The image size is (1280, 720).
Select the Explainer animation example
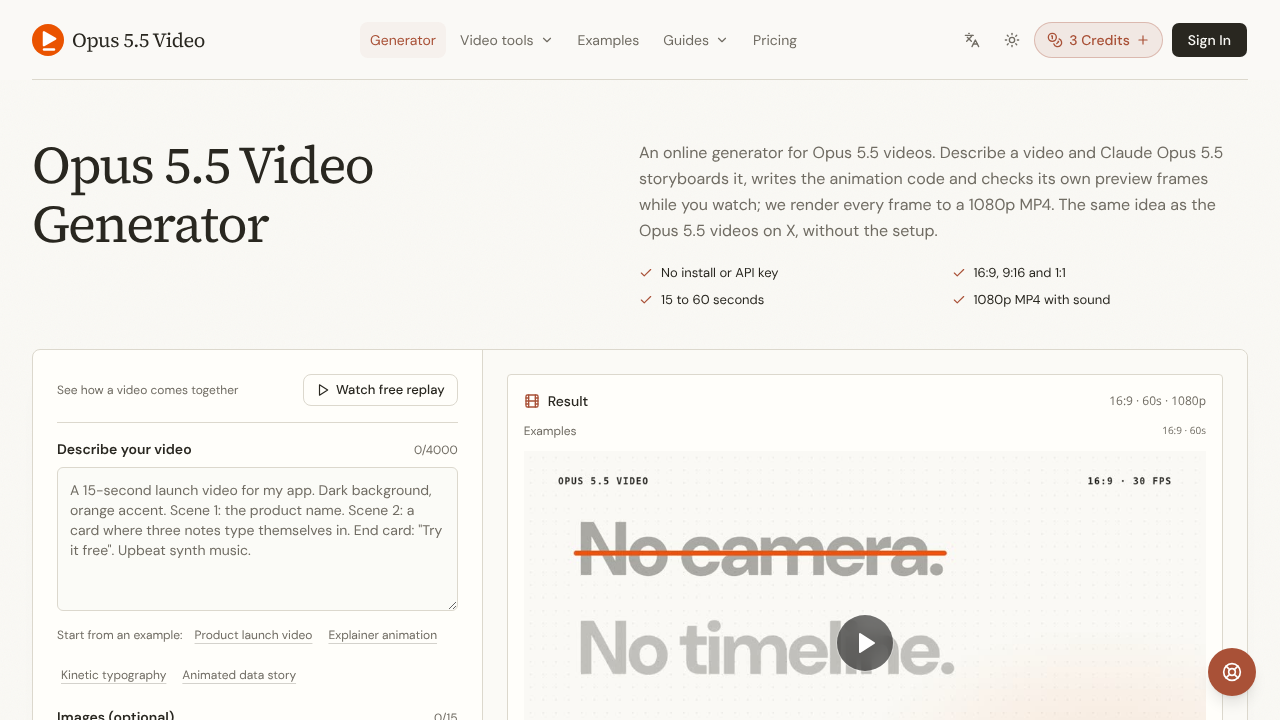(x=383, y=635)
